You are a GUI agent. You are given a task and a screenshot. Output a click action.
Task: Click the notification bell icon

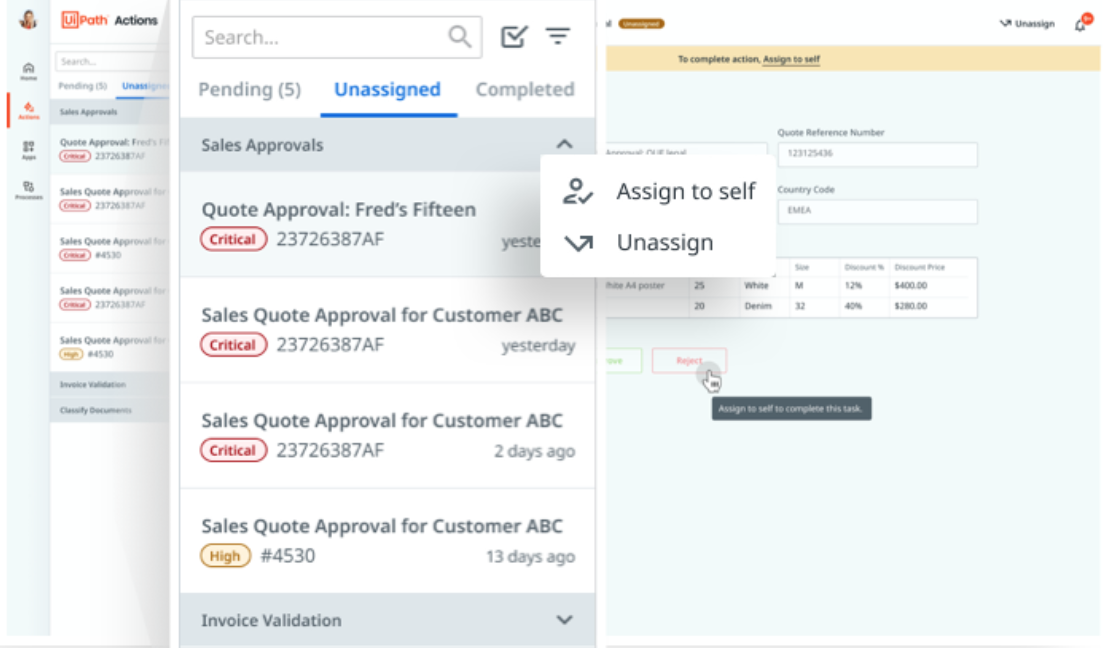pyautogui.click(x=1081, y=24)
